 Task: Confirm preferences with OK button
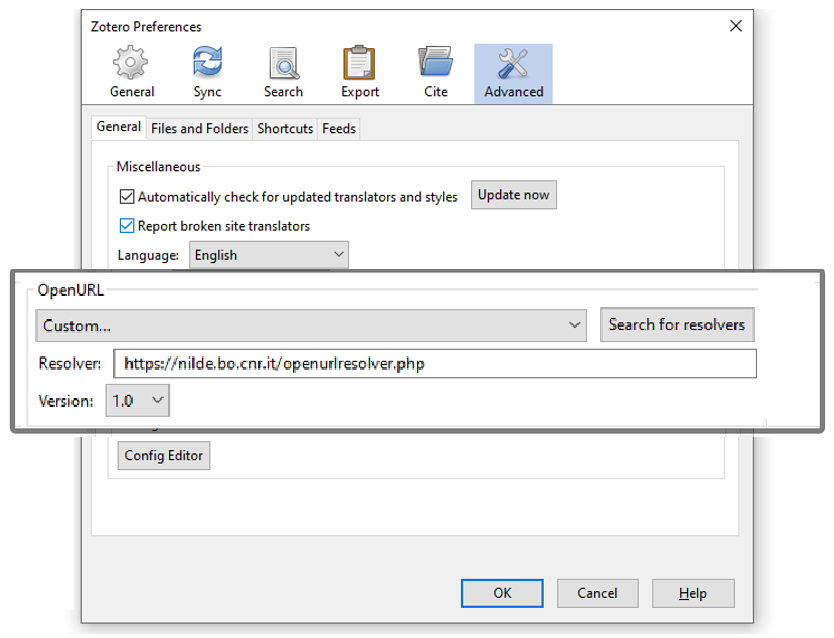point(502,593)
